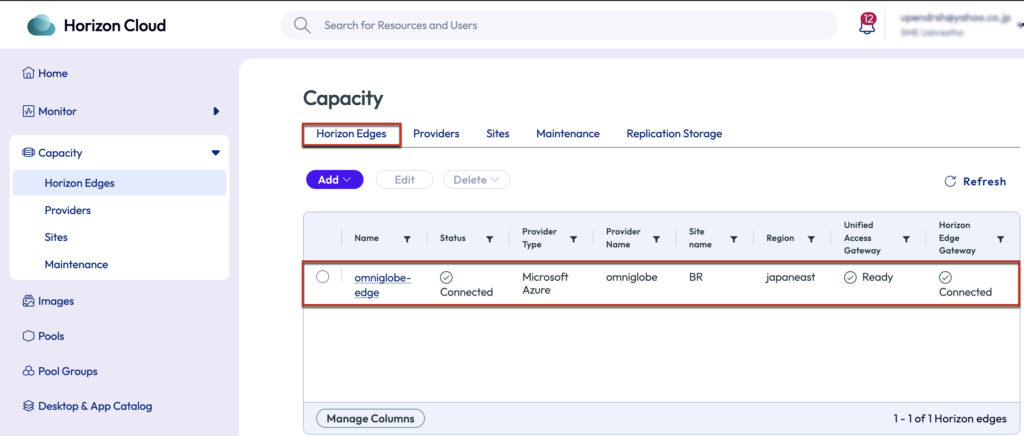Select the omniglobe-edge row radio button

pyautogui.click(x=322, y=277)
